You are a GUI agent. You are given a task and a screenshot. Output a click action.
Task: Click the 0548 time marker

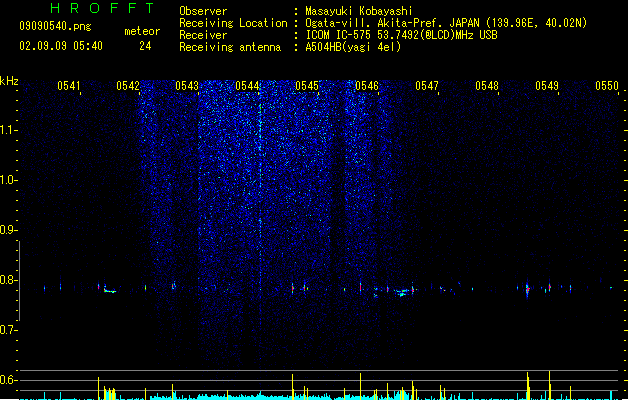click(x=487, y=85)
